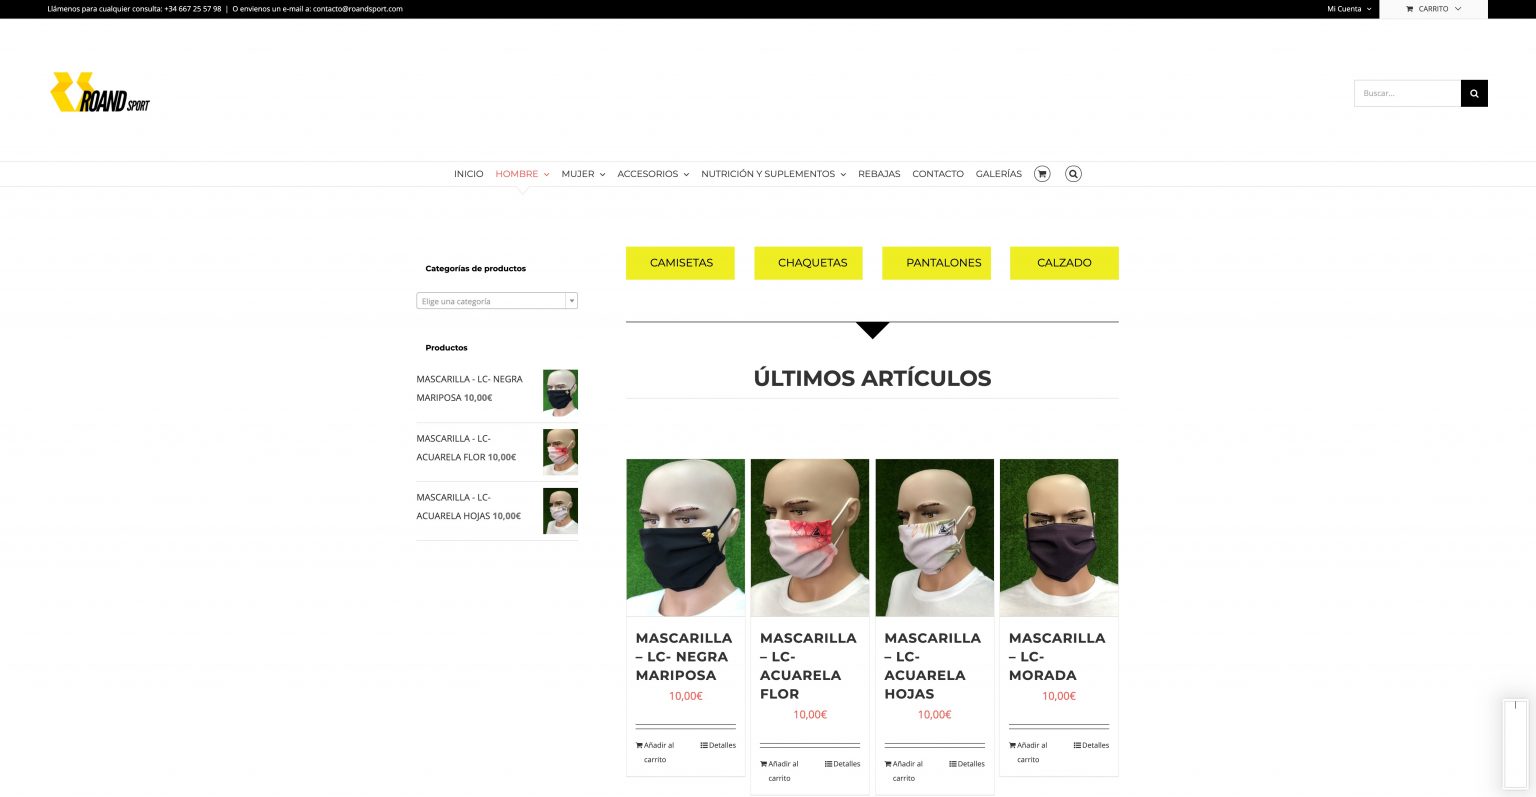The height and width of the screenshot is (797, 1536).
Task: Click the yellow Camisetas button
Action: (x=680, y=263)
